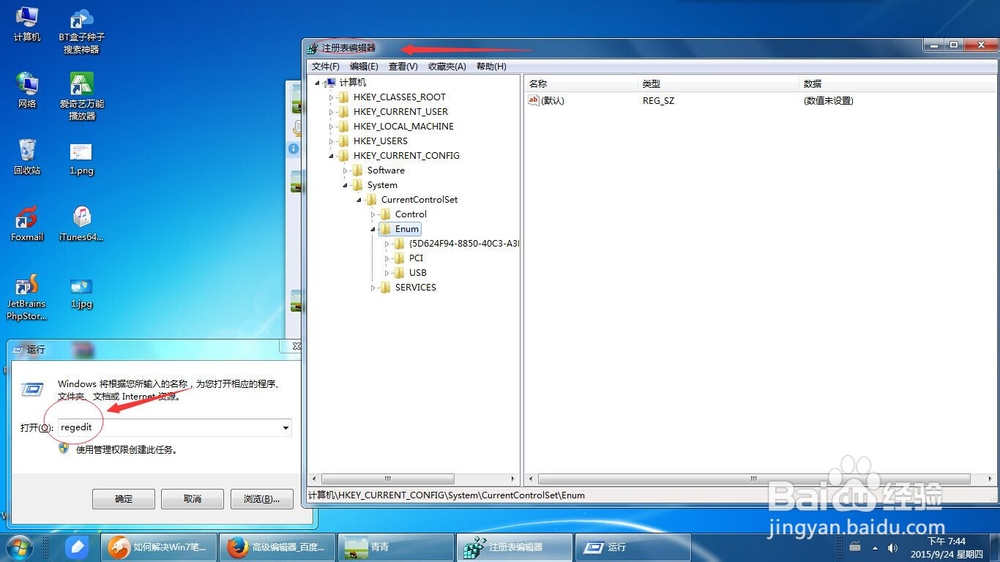Open the BT盒子种子搜索神器 desktop shortcut
1000x562 pixels.
point(81,31)
